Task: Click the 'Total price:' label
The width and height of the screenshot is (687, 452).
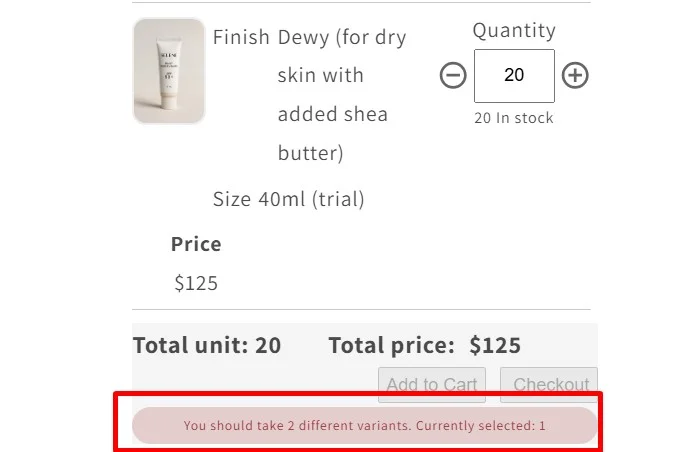Action: click(x=392, y=345)
